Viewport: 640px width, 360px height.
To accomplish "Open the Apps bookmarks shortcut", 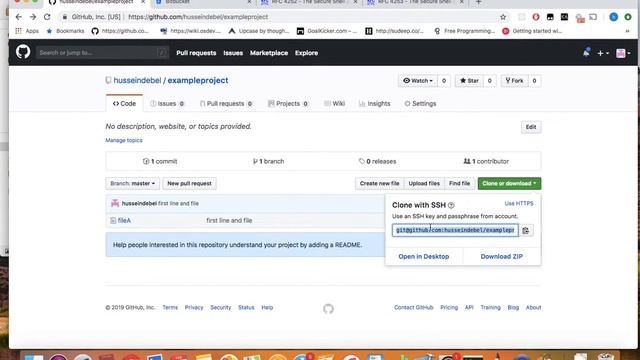I will point(27,31).
